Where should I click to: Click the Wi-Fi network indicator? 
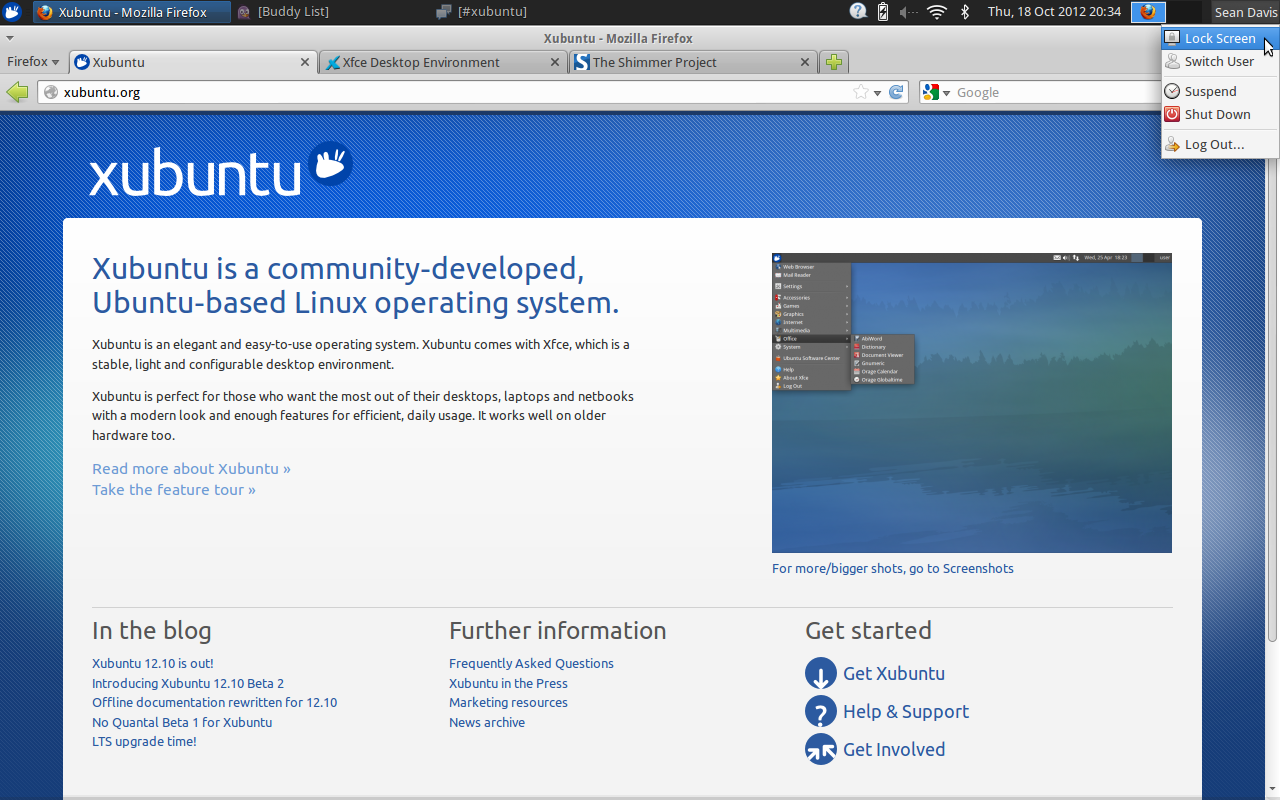936,12
